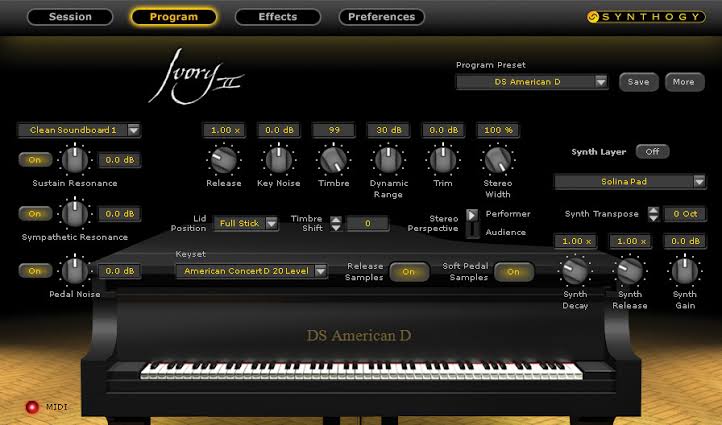
Task: Click the Pedal Noise knob
Action: point(75,271)
